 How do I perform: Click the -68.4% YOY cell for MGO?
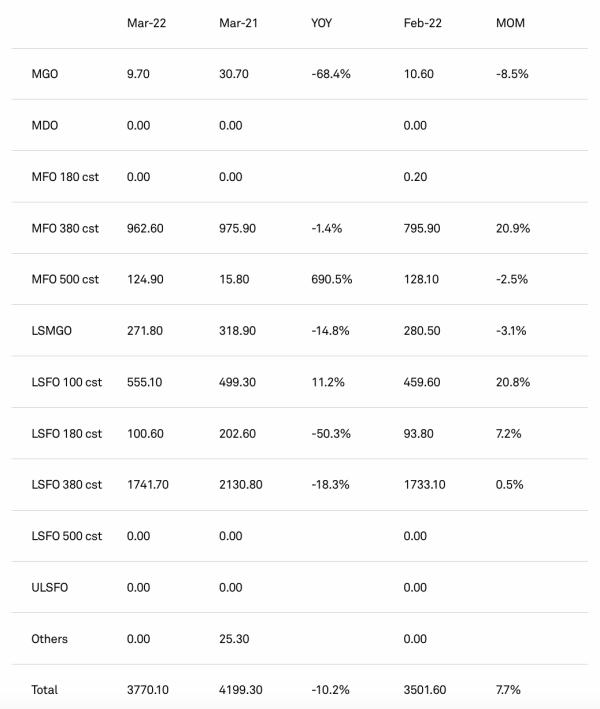tap(331, 74)
